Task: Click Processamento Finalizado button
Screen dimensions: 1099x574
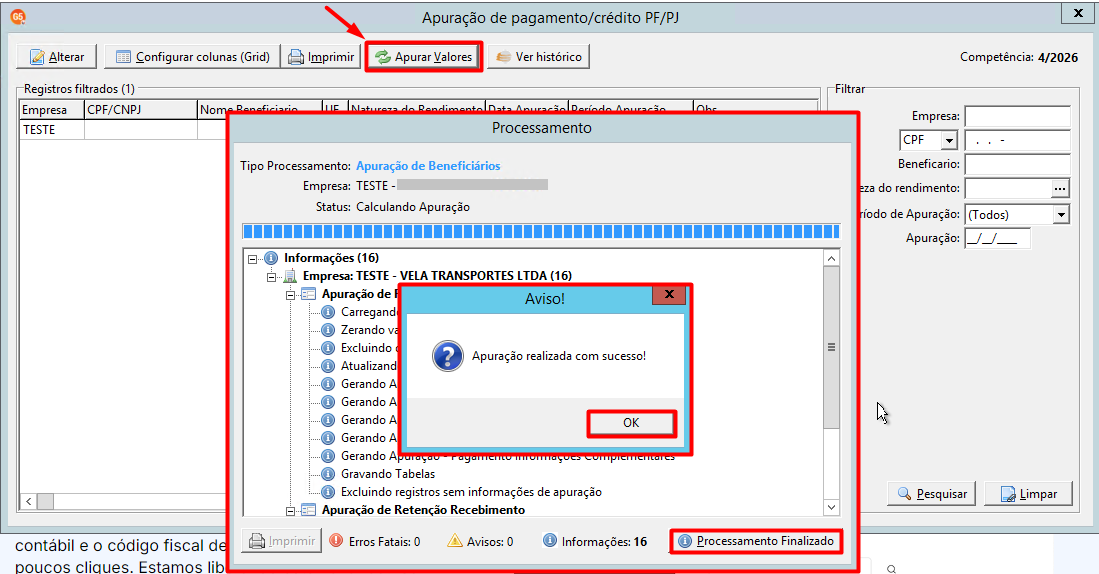Action: click(x=756, y=541)
